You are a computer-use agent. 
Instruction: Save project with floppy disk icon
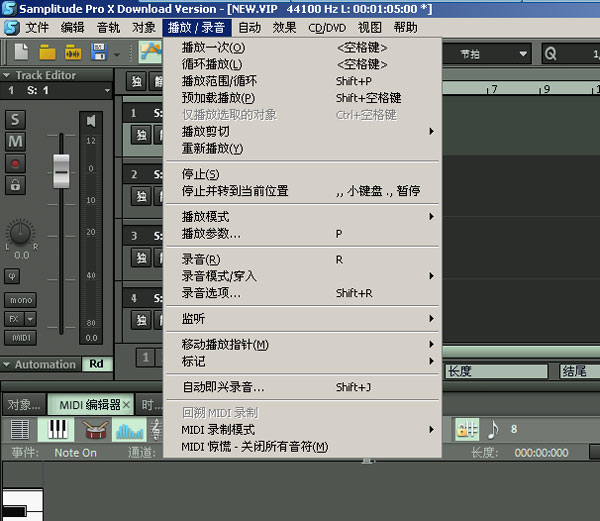[x=98, y=52]
